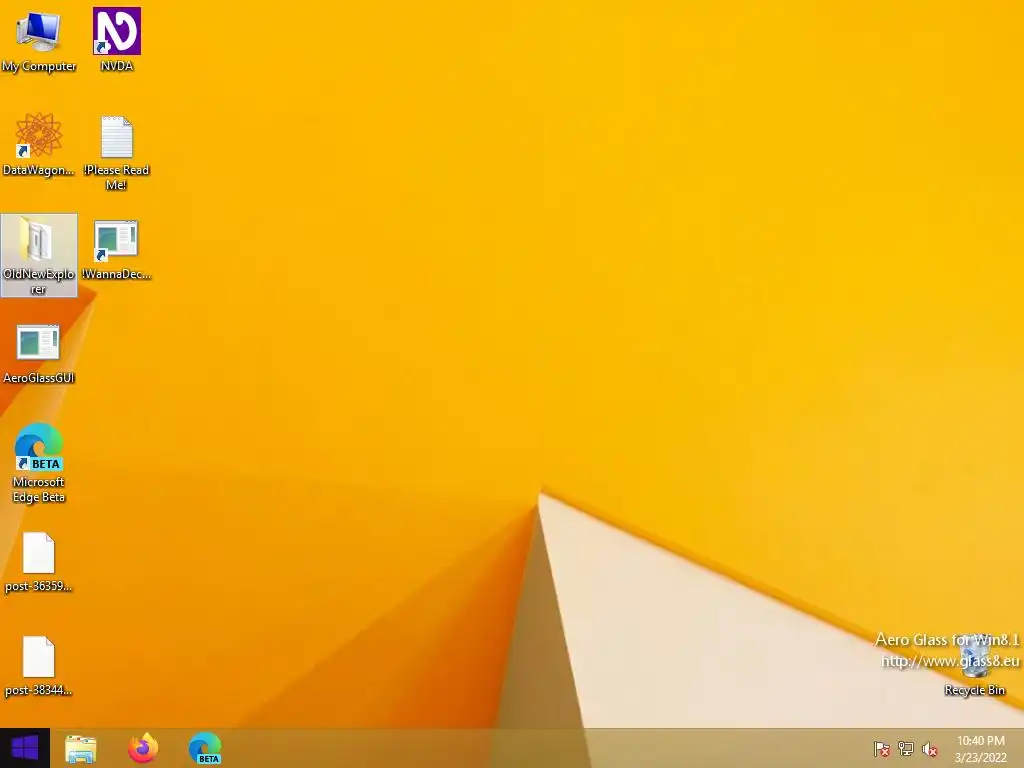Open the Windows Start button
1024x768 pixels.
25,748
